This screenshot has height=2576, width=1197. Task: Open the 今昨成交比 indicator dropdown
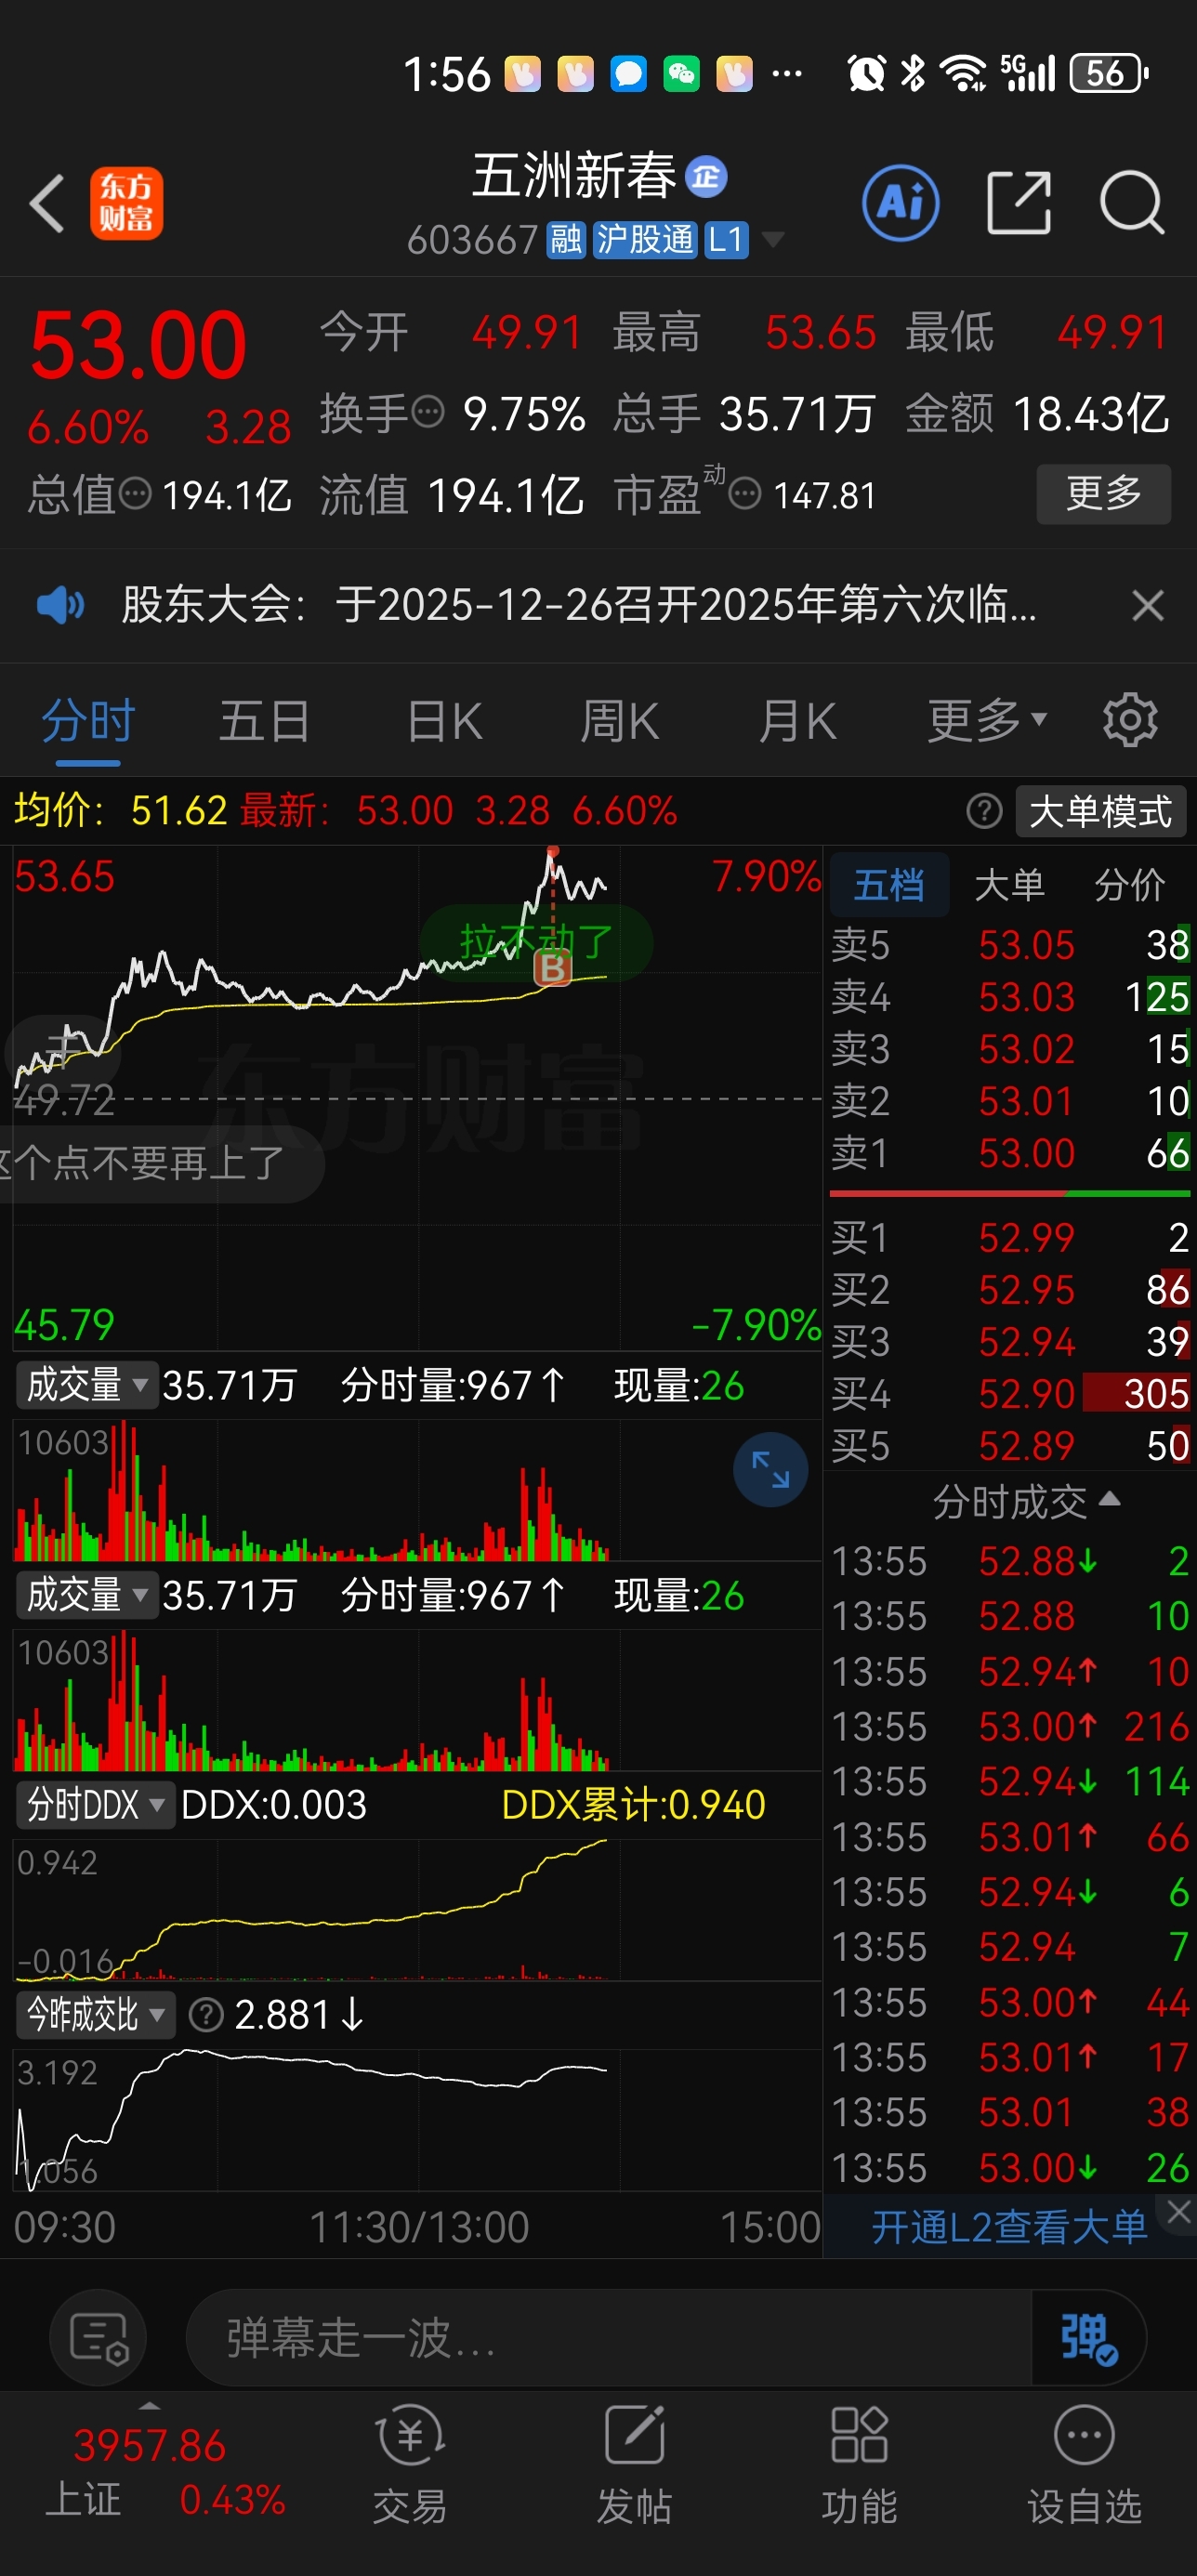(95, 2014)
